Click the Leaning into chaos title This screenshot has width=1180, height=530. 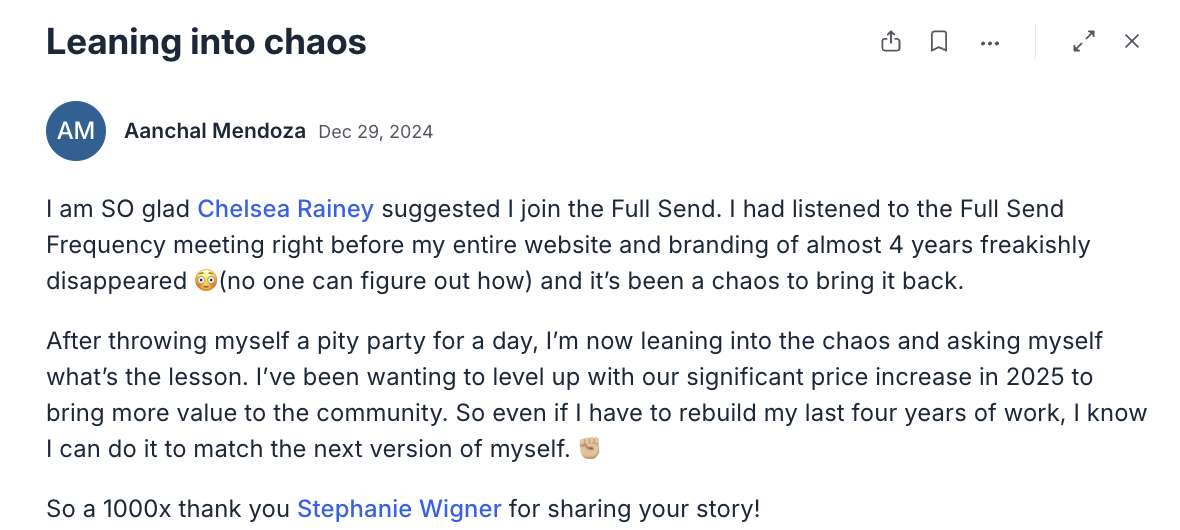tap(206, 41)
